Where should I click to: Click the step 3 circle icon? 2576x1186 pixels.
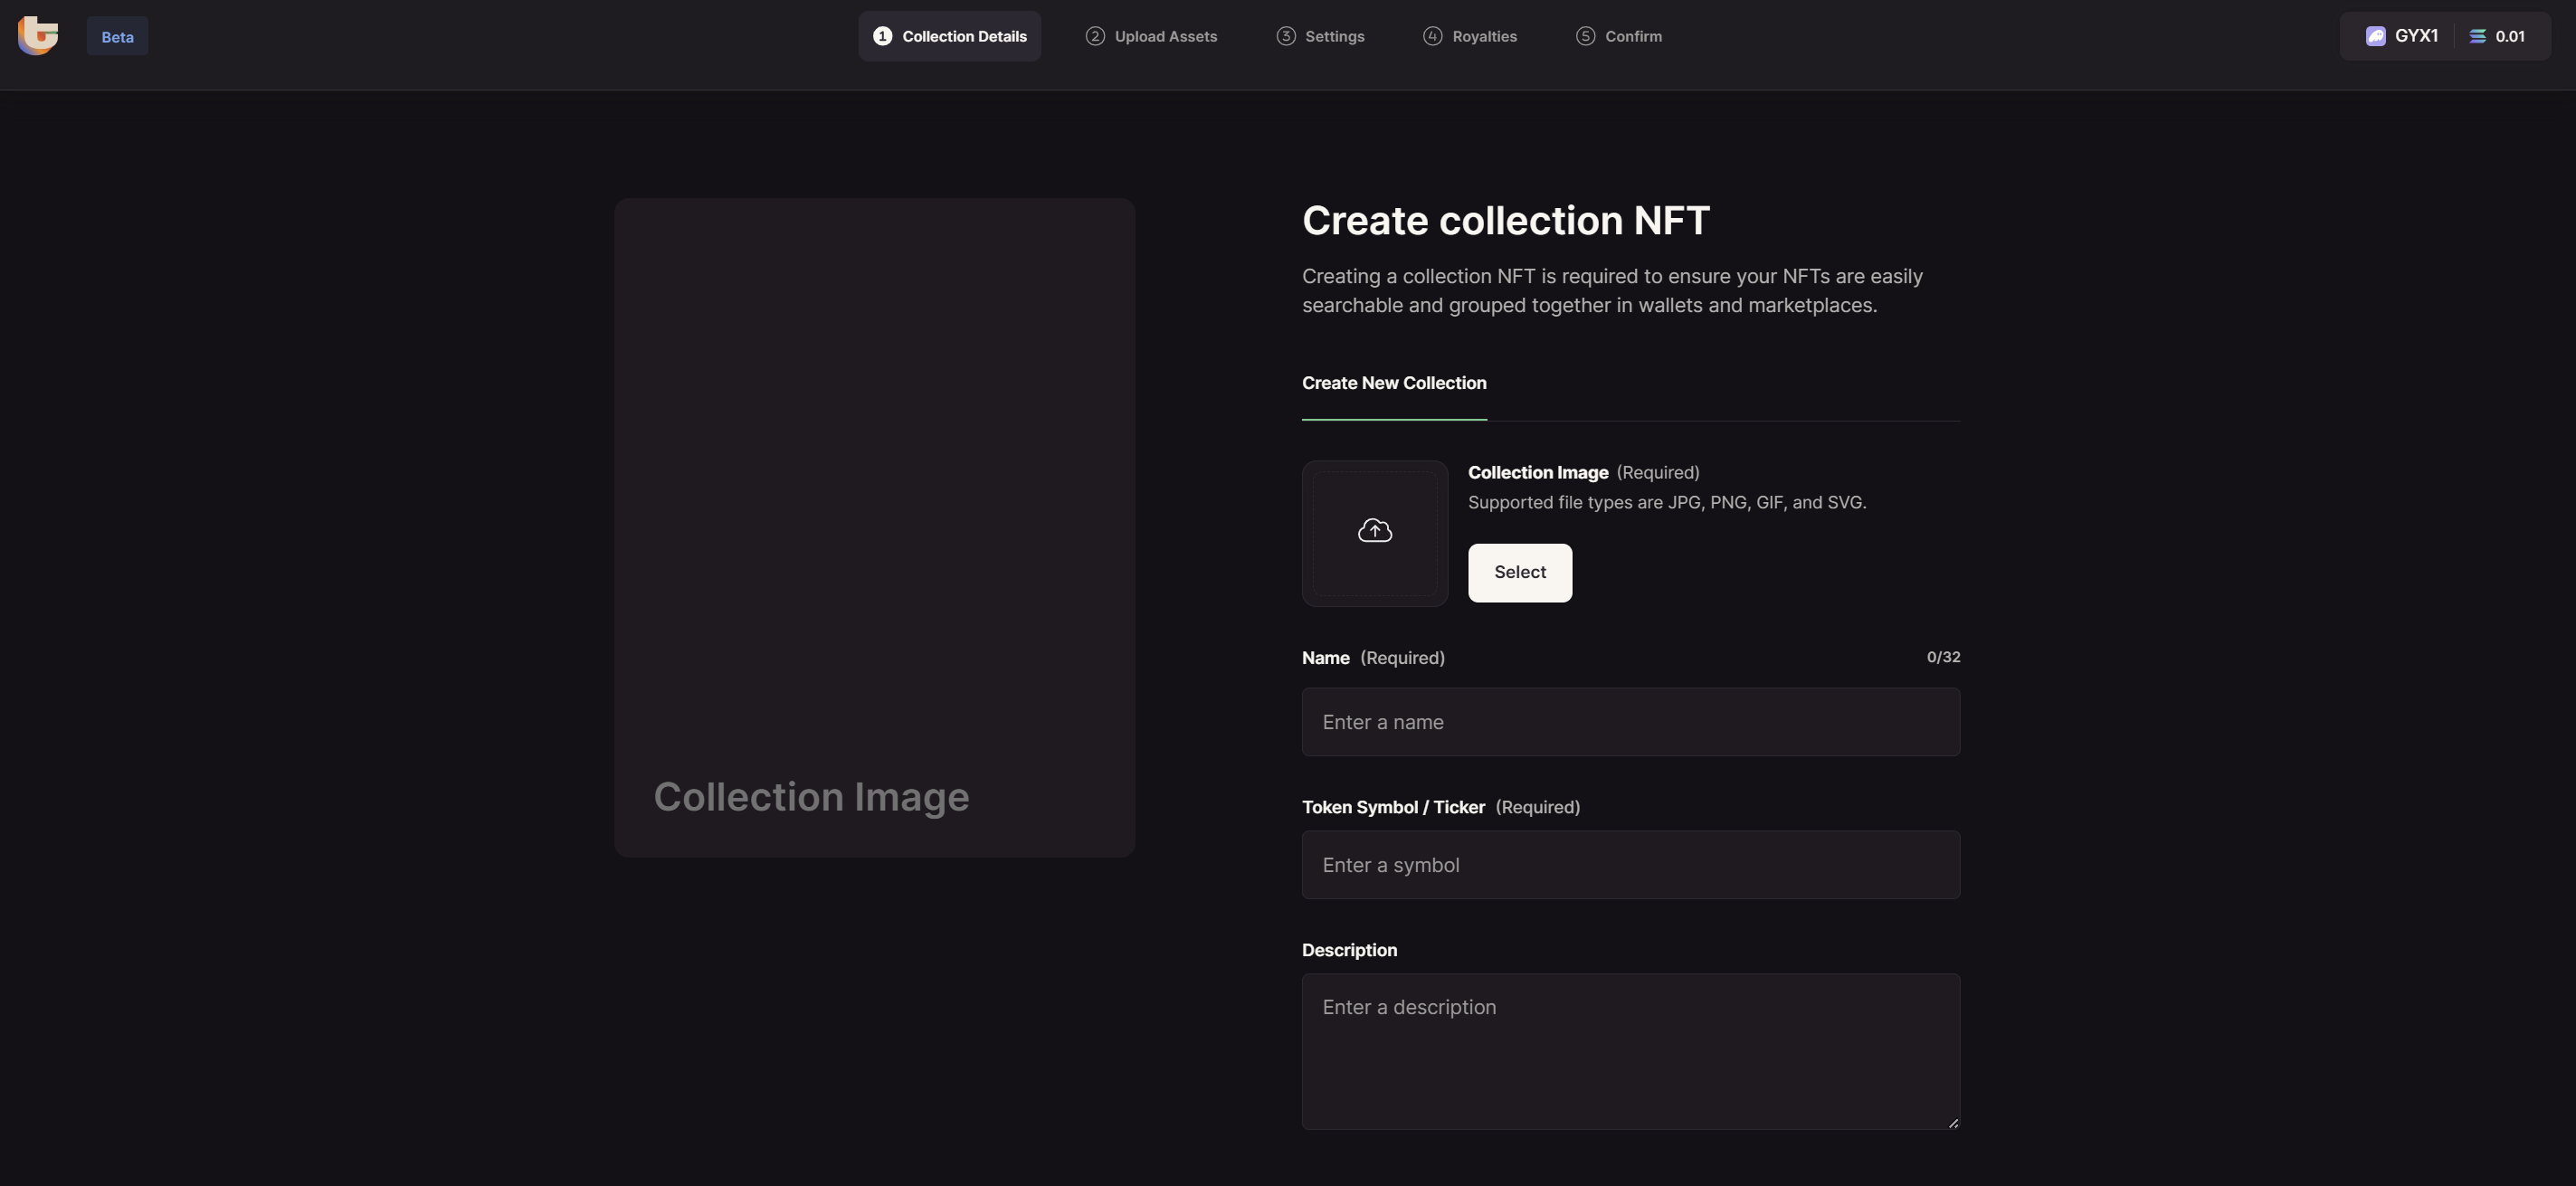[x=1286, y=36]
